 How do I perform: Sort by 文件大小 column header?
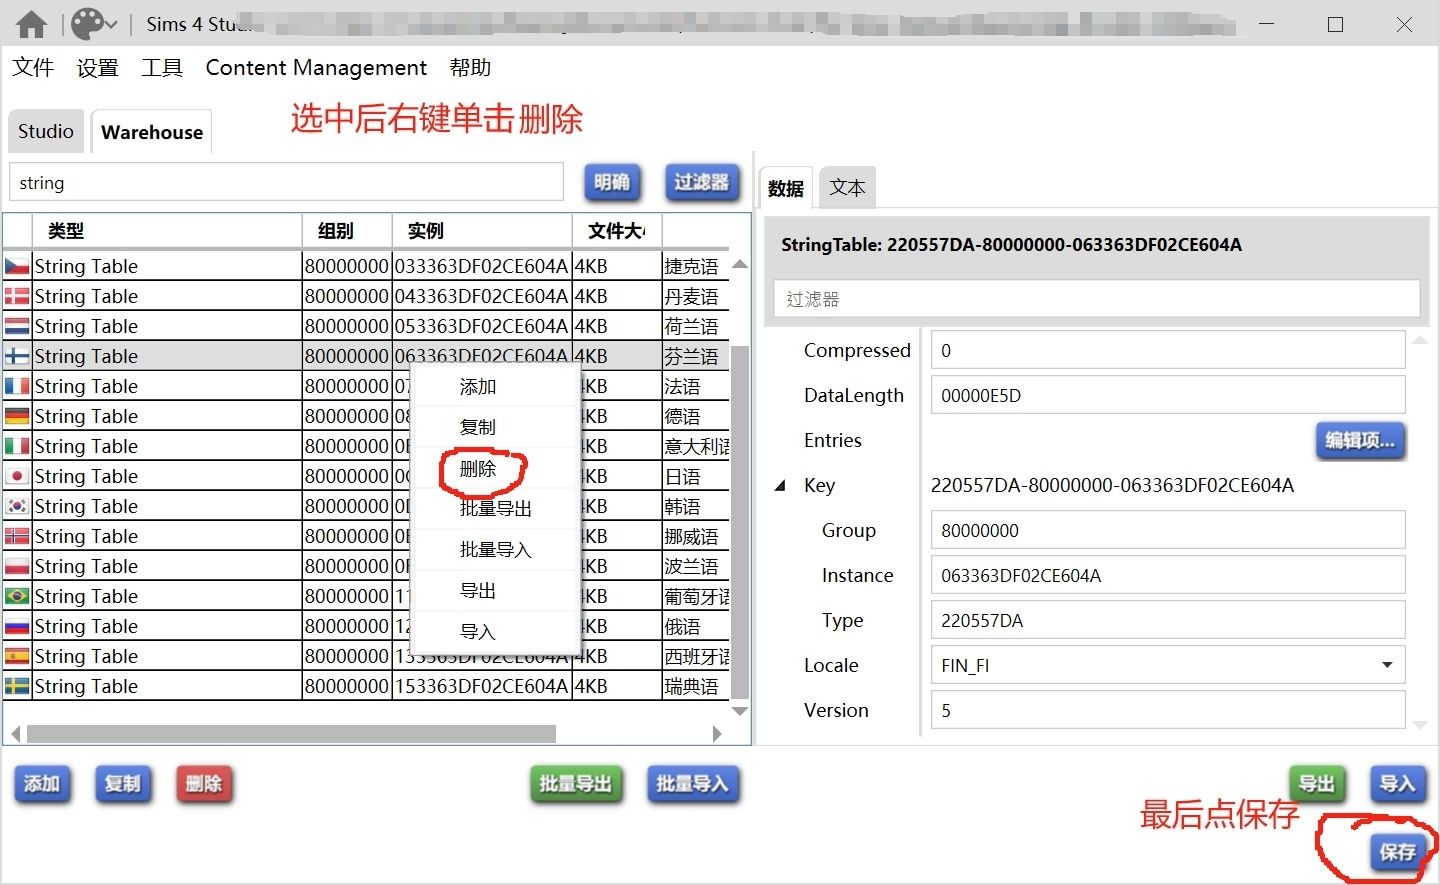(x=617, y=231)
